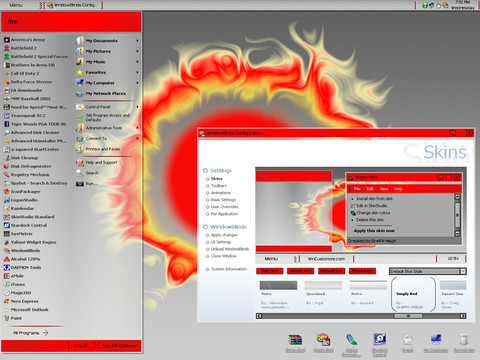Open Set Program Access and Defaults
The image size is (480, 360).
point(103,117)
